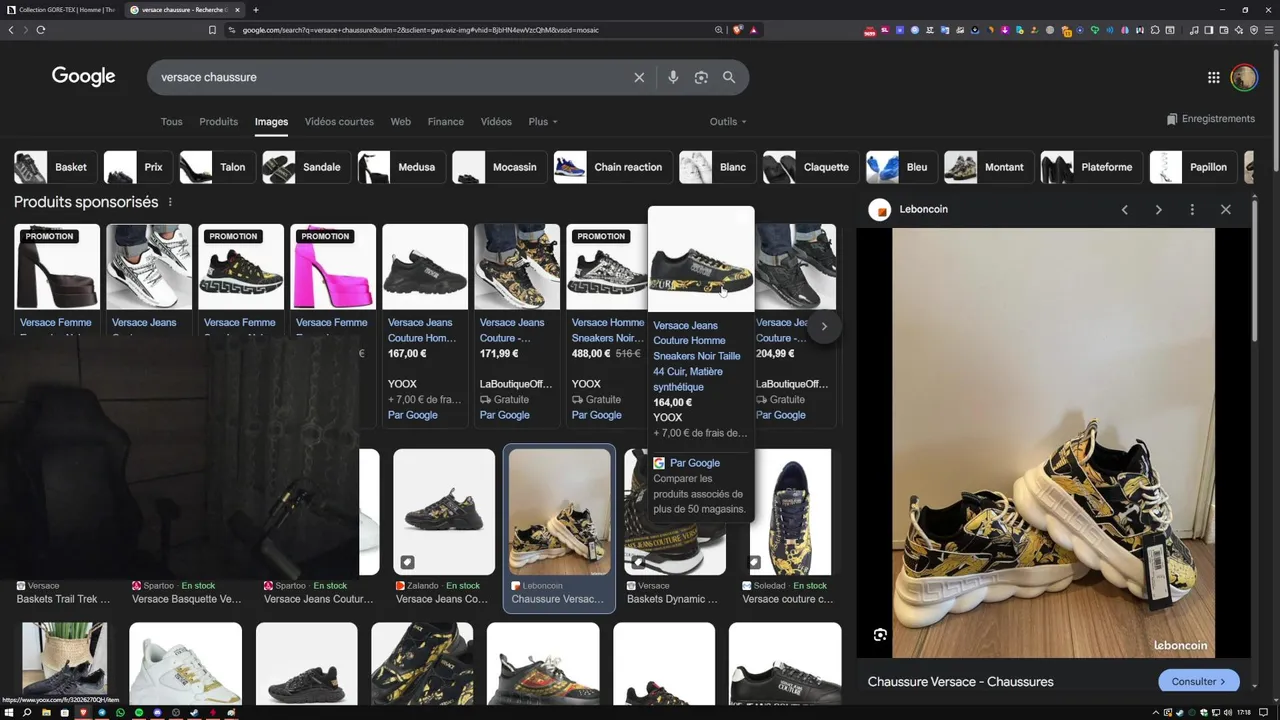The image size is (1280, 720).
Task: Filter images by Sandale chip
Action: click(x=307, y=167)
